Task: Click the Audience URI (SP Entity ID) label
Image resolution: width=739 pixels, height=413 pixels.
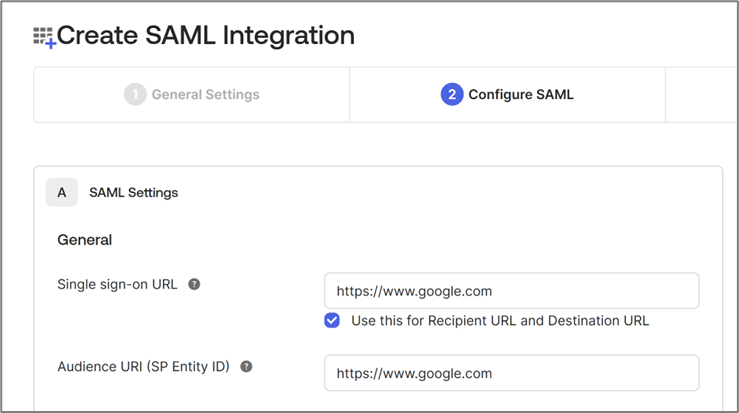Action: pos(143,367)
